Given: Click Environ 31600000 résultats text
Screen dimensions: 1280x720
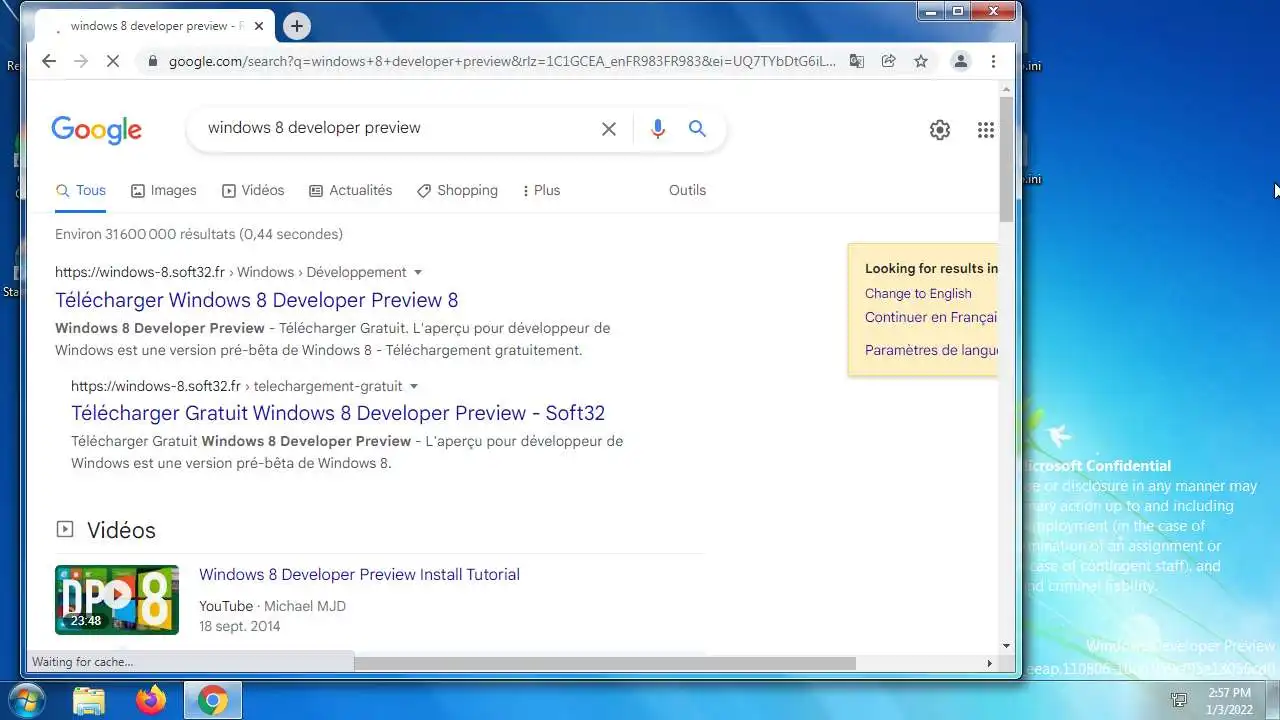Looking at the screenshot, I should (x=199, y=234).
